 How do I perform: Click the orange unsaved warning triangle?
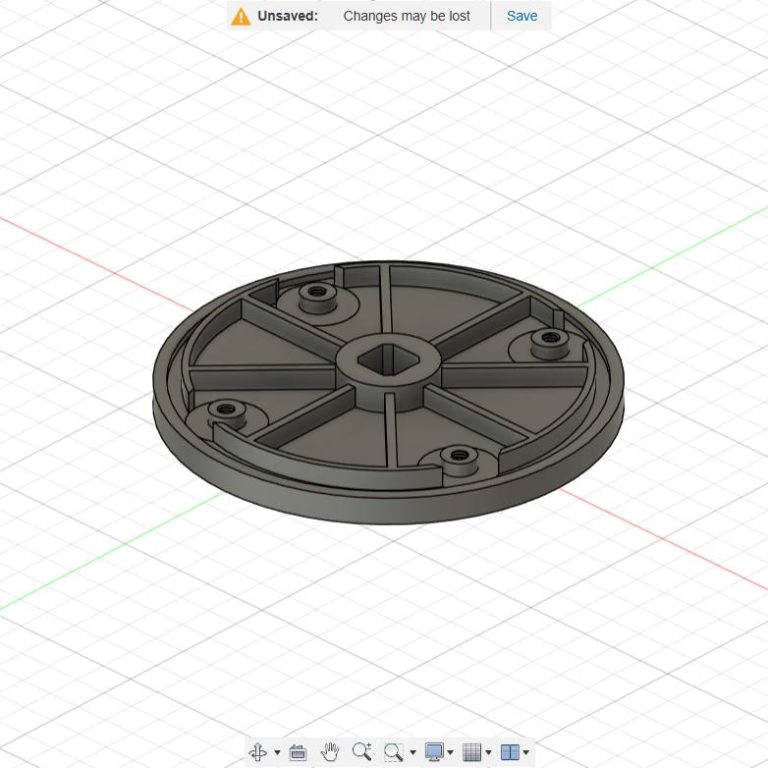coord(240,16)
